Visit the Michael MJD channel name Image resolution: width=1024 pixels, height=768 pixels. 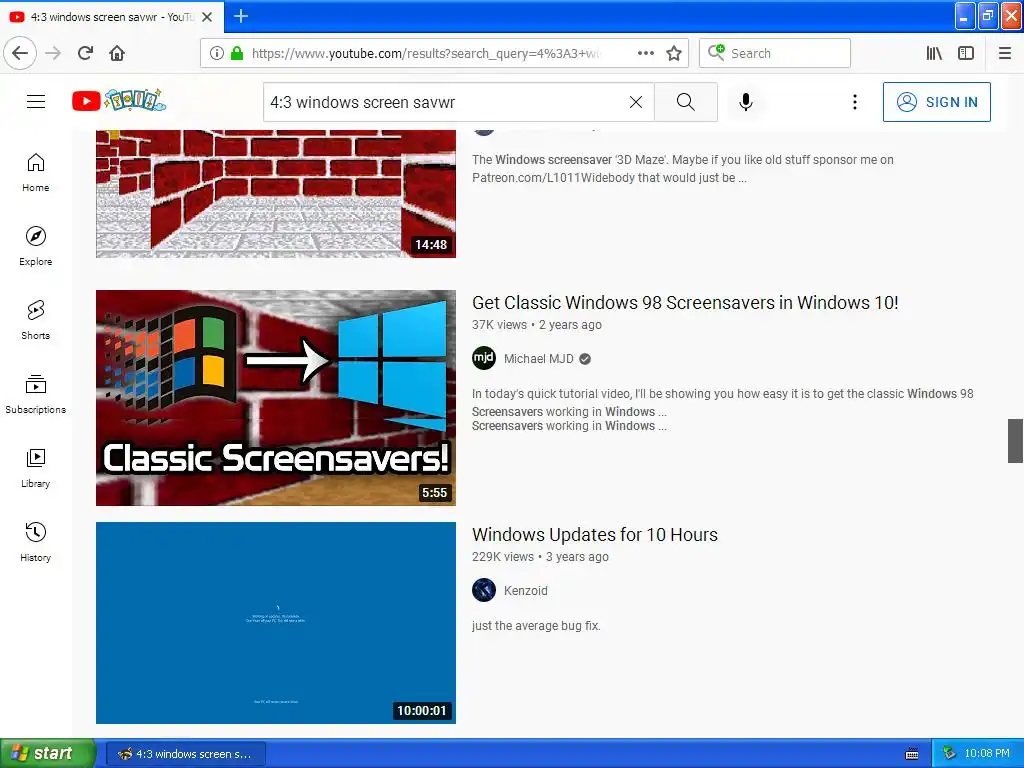tap(539, 359)
